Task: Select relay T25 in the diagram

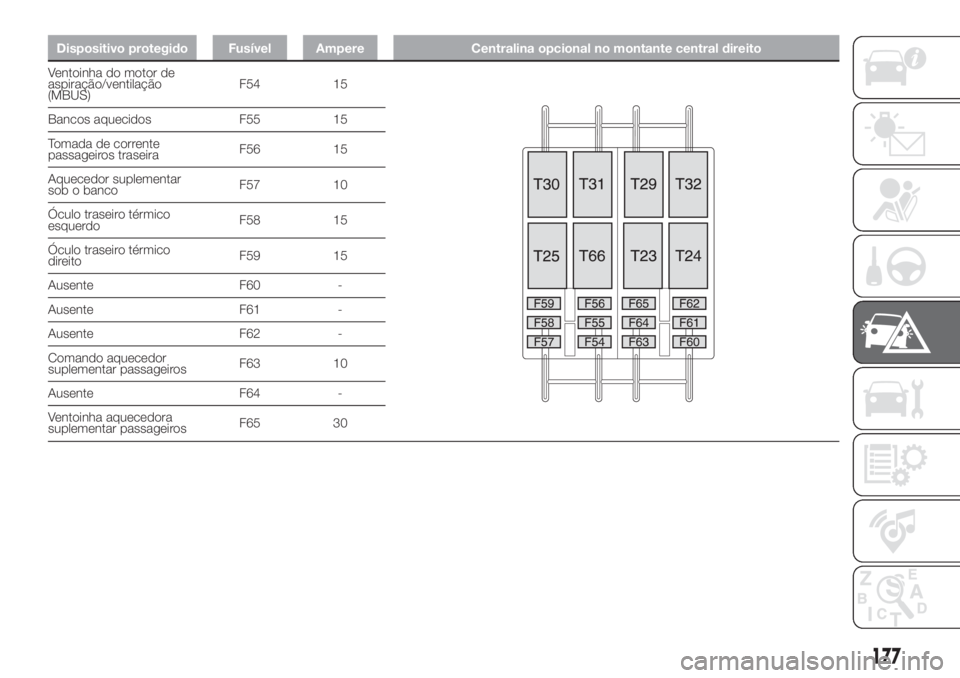Action: pos(547,255)
